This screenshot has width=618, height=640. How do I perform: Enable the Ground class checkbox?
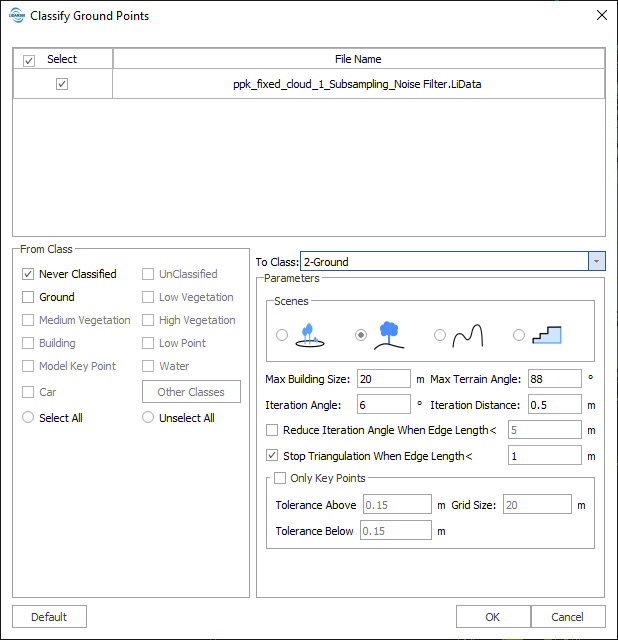28,297
